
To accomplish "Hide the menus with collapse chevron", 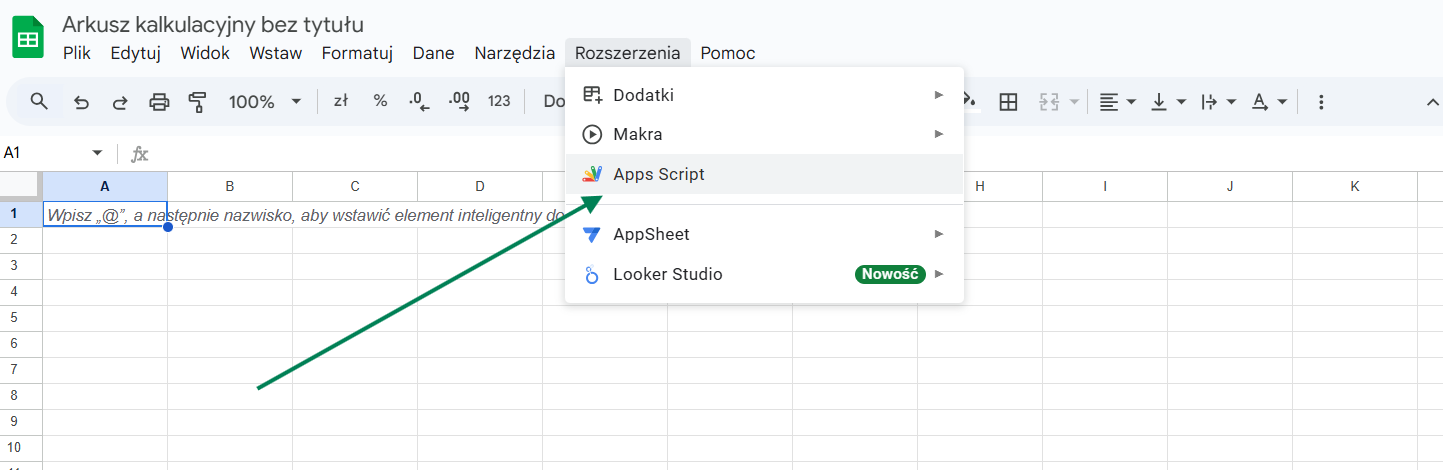I will (1431, 101).
